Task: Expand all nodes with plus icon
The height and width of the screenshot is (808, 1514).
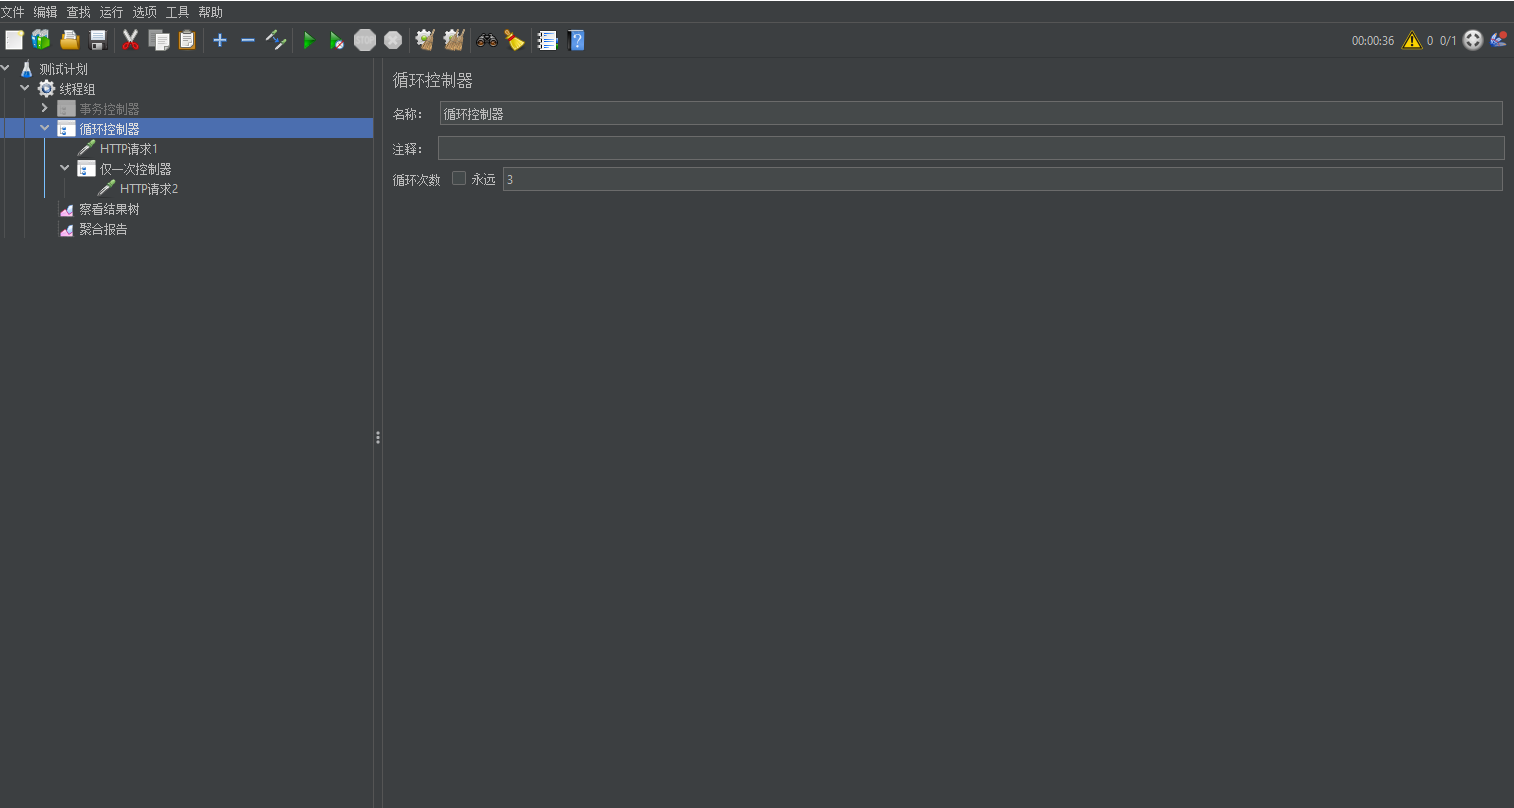Action: pos(220,40)
